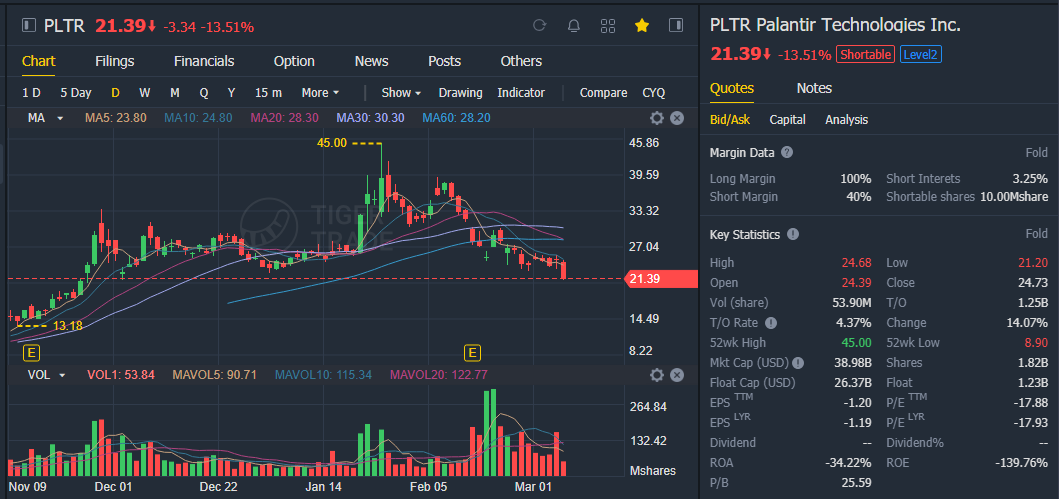
Task: Open the Financials tab
Action: (x=204, y=61)
